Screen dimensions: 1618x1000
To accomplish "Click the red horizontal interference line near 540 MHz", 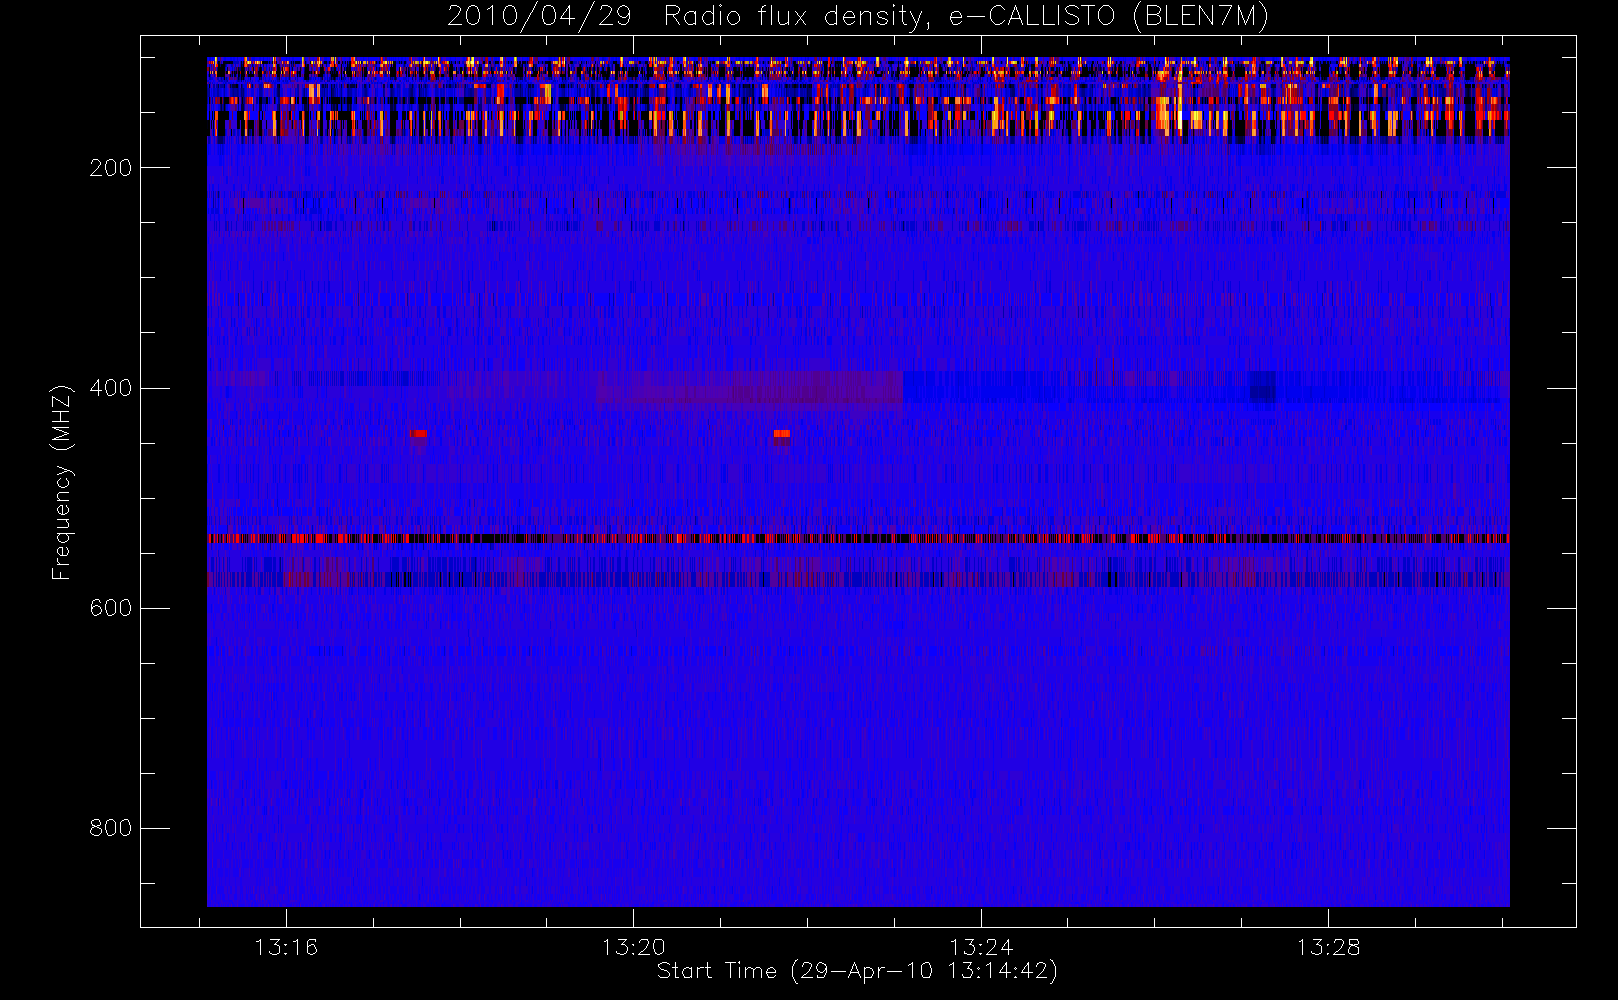I will point(858,539).
